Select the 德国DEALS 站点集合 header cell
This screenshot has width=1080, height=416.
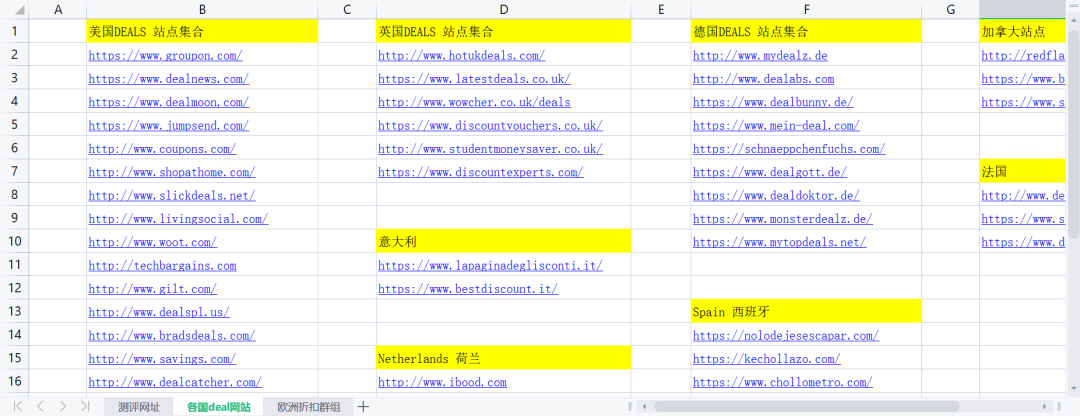[807, 31]
